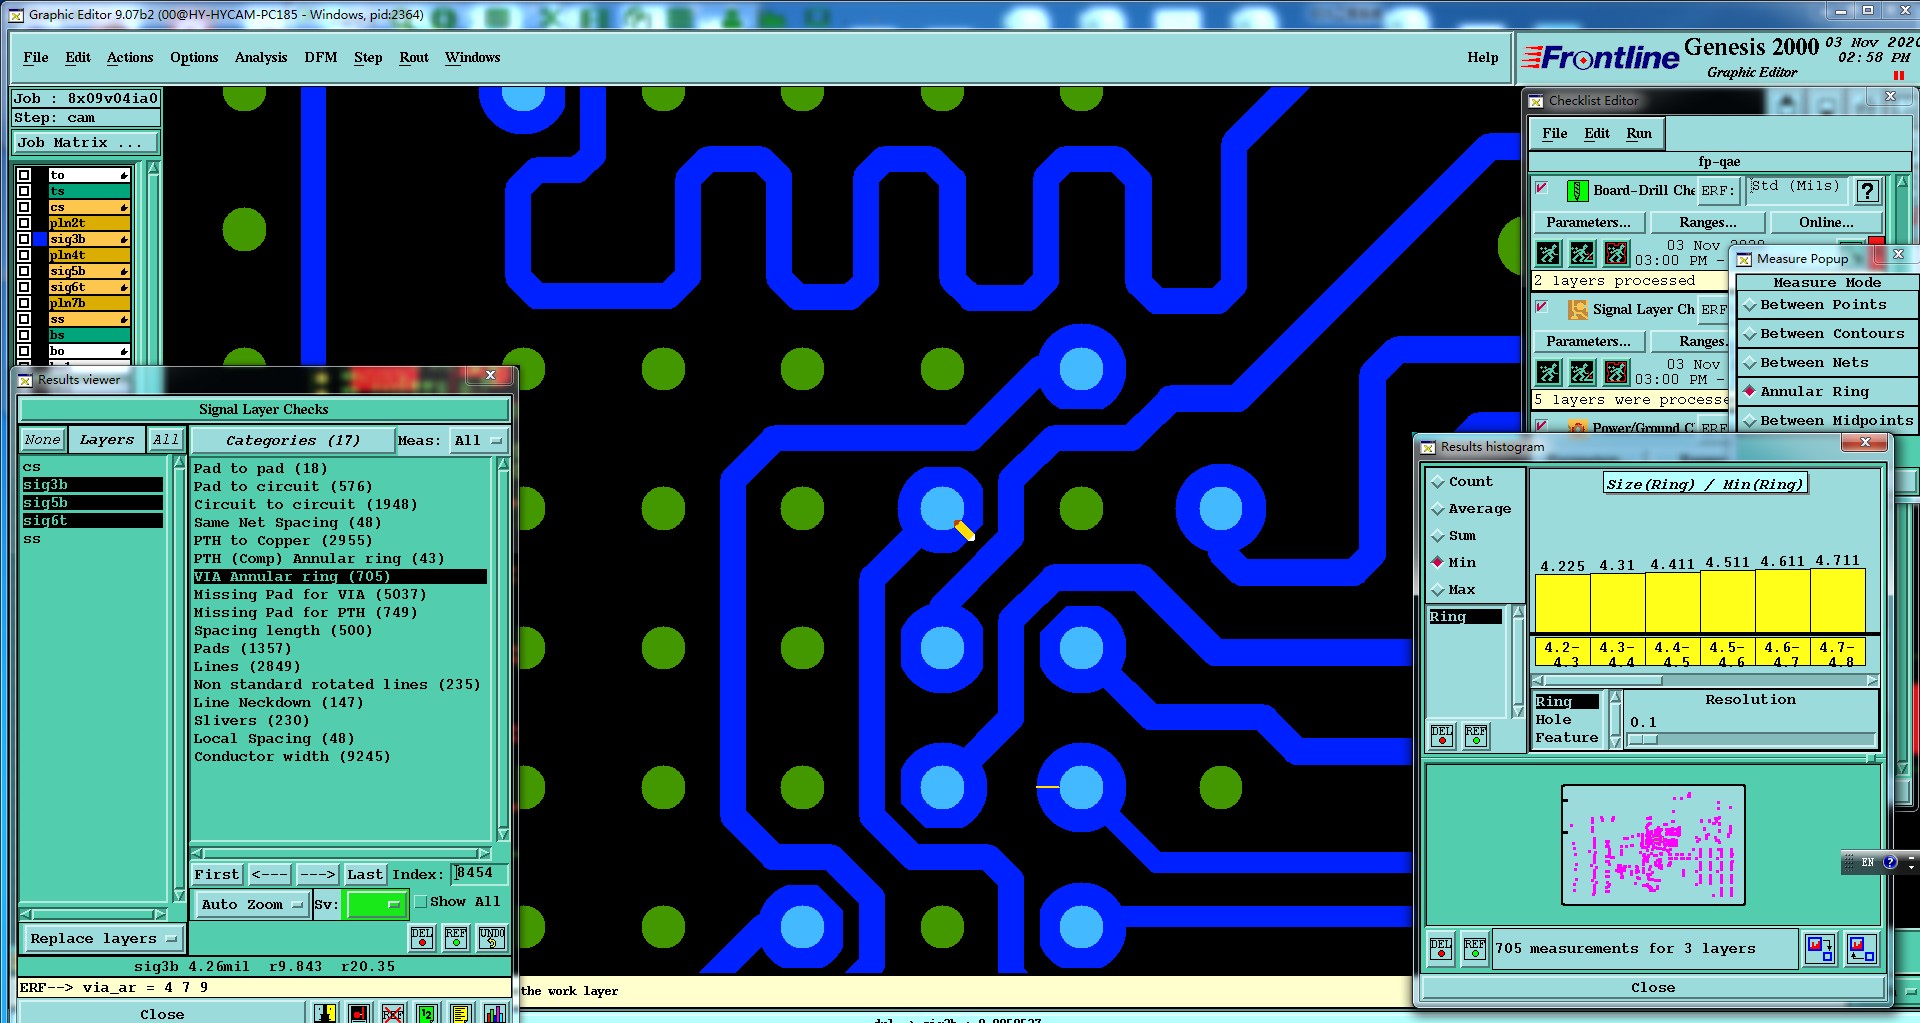Click the Last navigation button
Screen dimensions: 1920x1023
tap(364, 874)
